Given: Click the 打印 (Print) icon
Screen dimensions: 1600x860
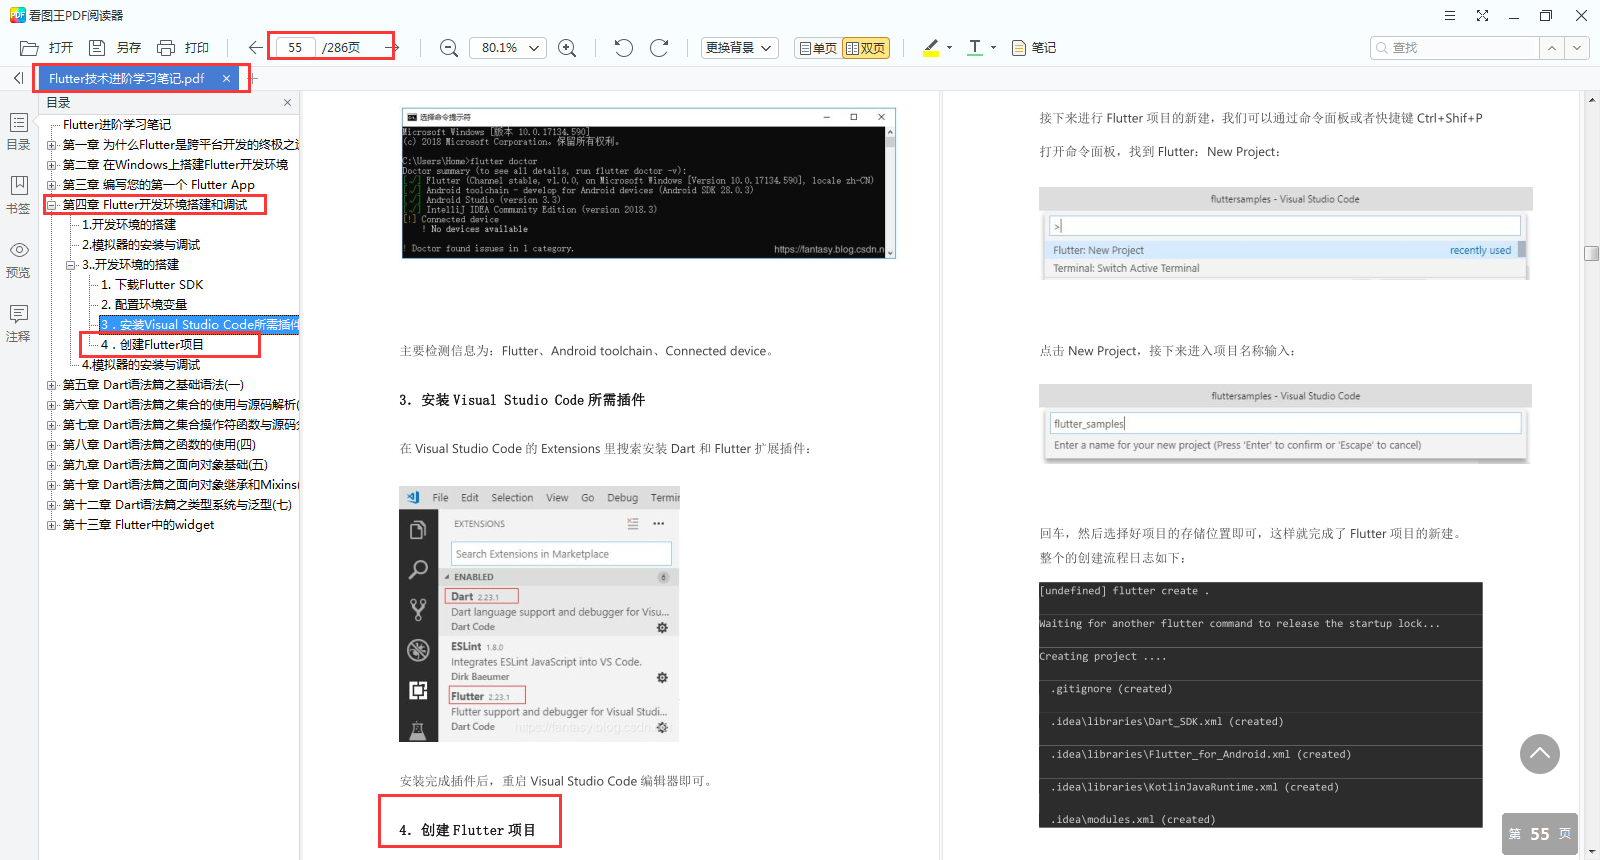Looking at the screenshot, I should 166,48.
